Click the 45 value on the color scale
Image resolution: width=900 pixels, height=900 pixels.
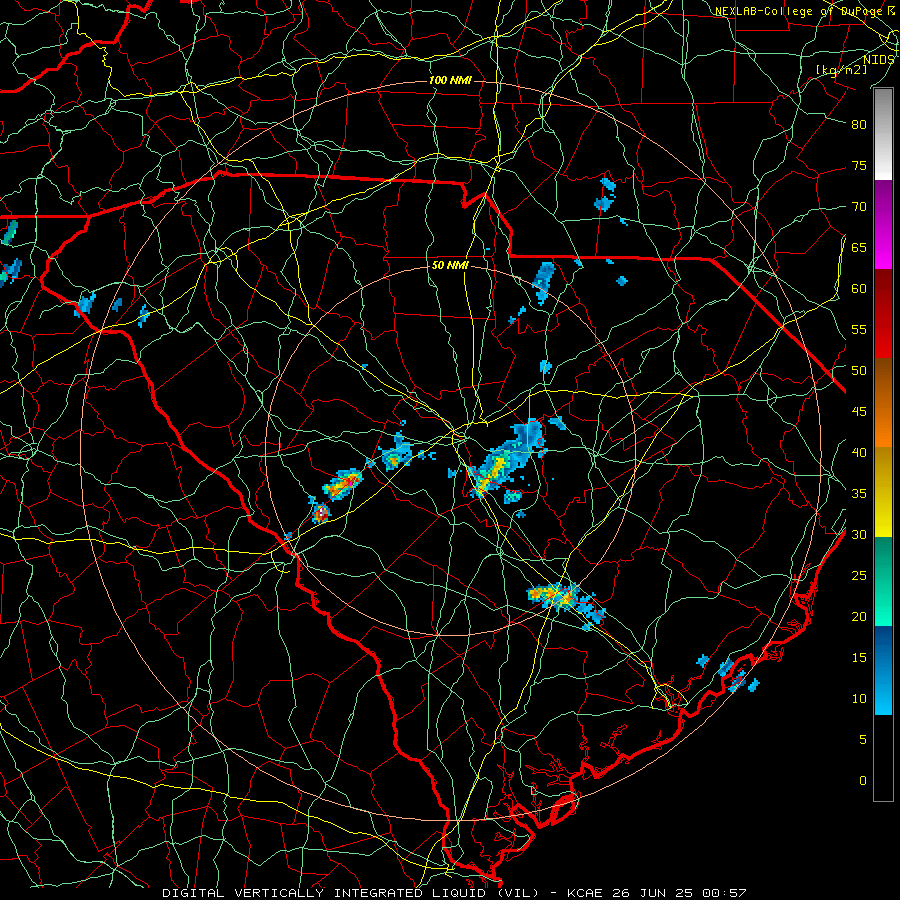pyautogui.click(x=859, y=412)
